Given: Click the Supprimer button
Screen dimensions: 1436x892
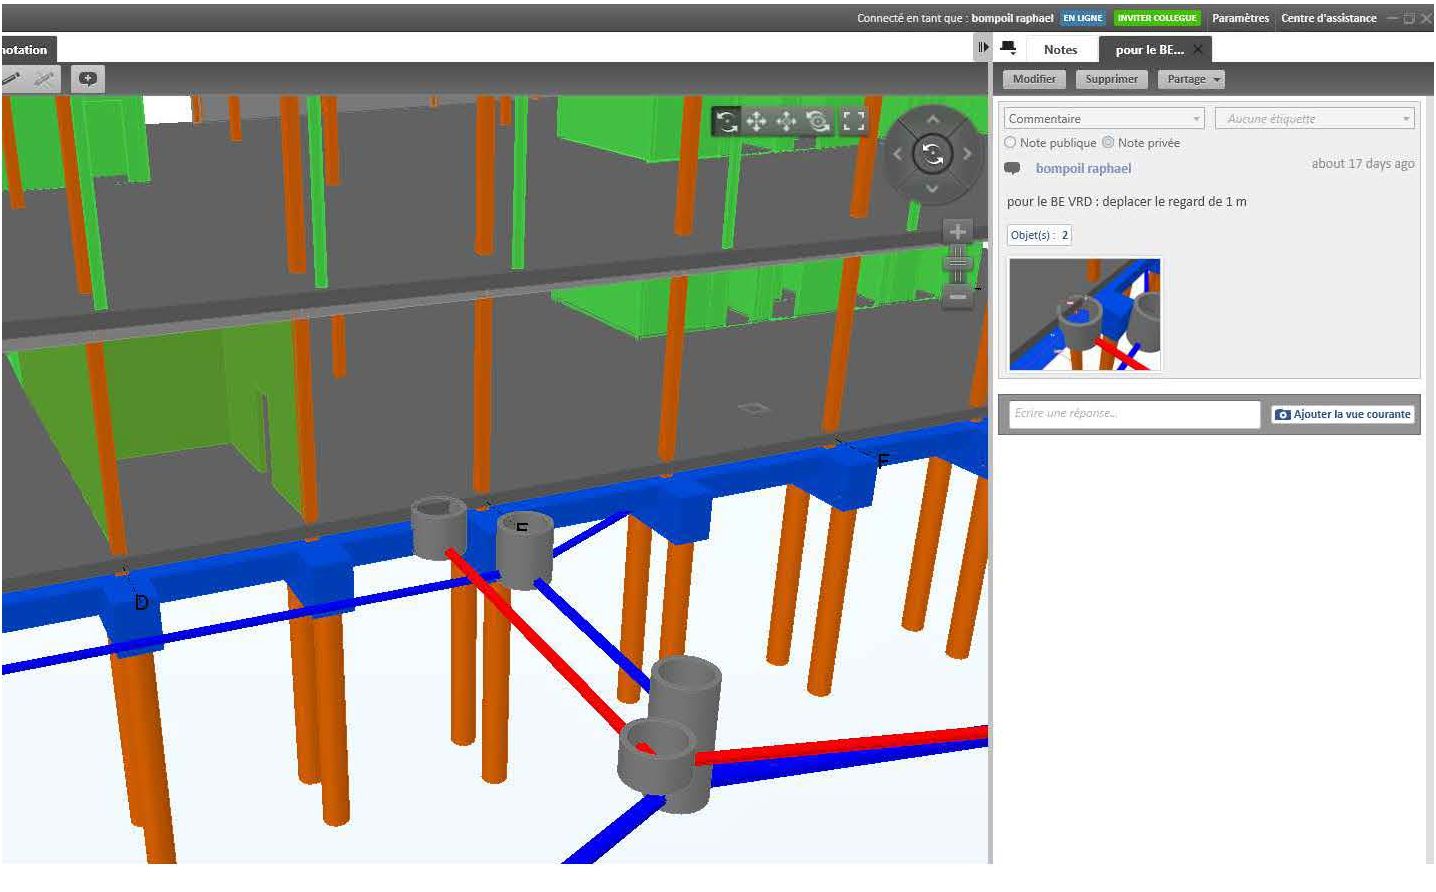Looking at the screenshot, I should tap(1111, 79).
